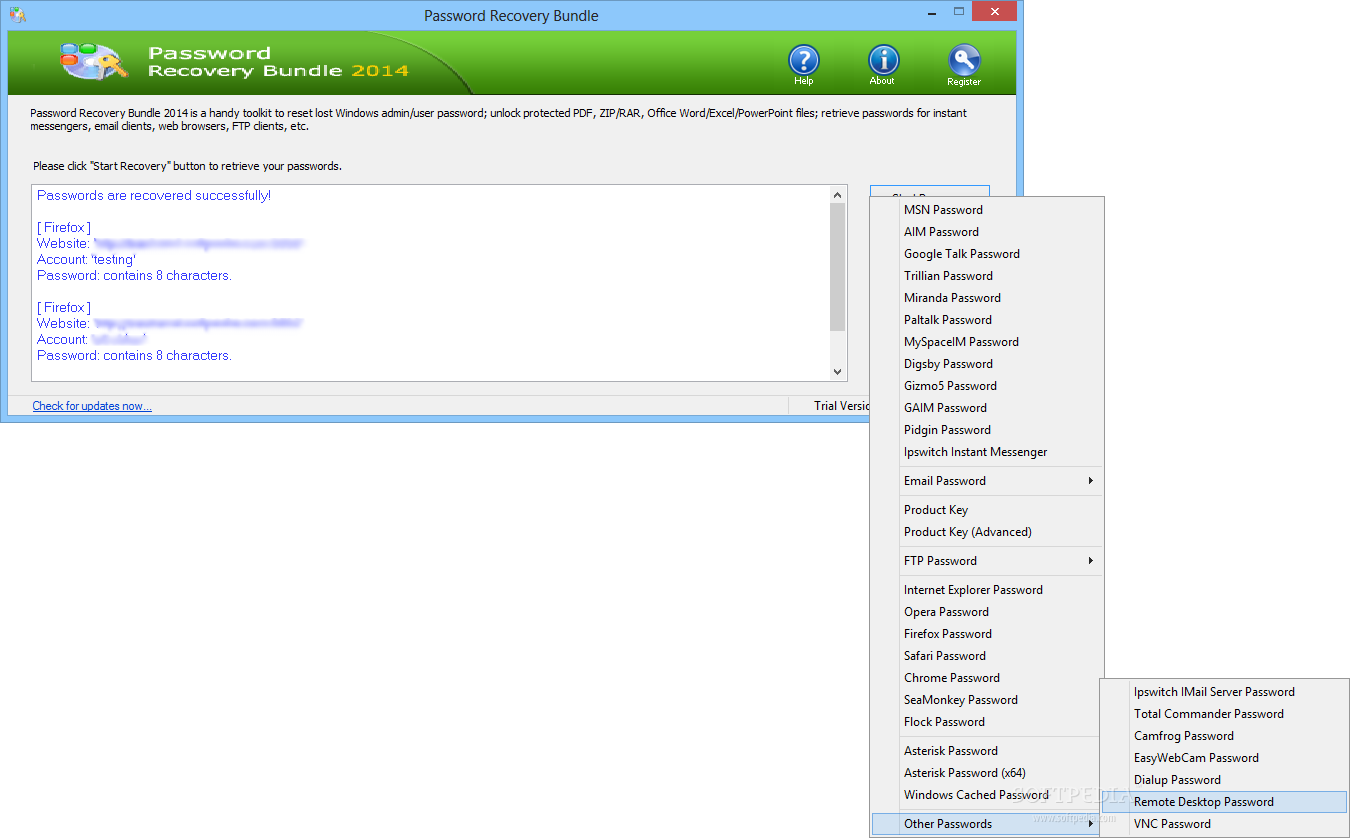Choose Digsby Password
Image resolution: width=1350 pixels, height=838 pixels.
988,364
